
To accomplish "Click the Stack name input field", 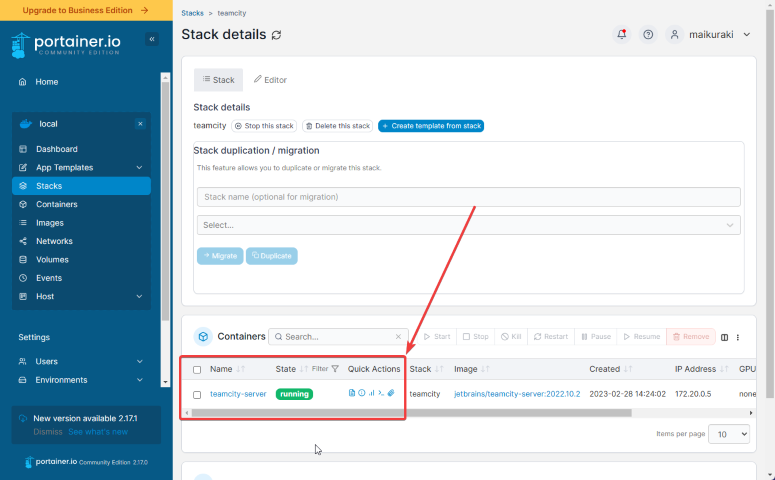I will tap(469, 197).
